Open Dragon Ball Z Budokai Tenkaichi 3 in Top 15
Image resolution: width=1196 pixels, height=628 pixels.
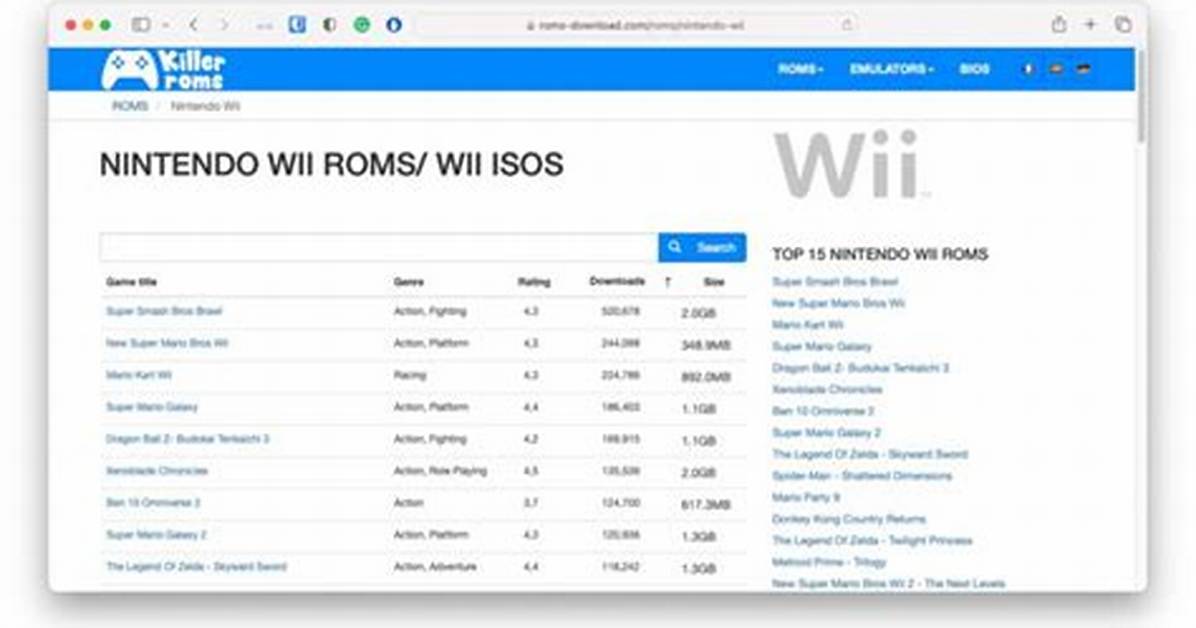tap(860, 368)
